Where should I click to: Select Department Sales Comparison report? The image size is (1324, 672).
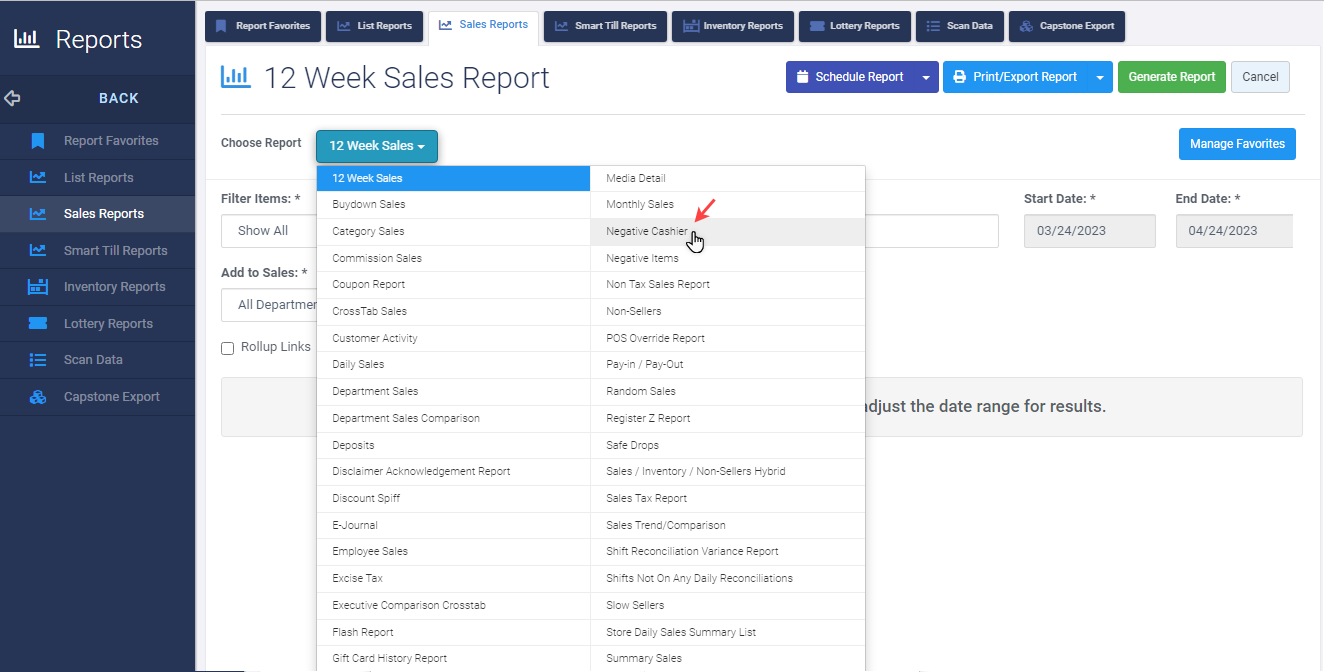tap(454, 418)
